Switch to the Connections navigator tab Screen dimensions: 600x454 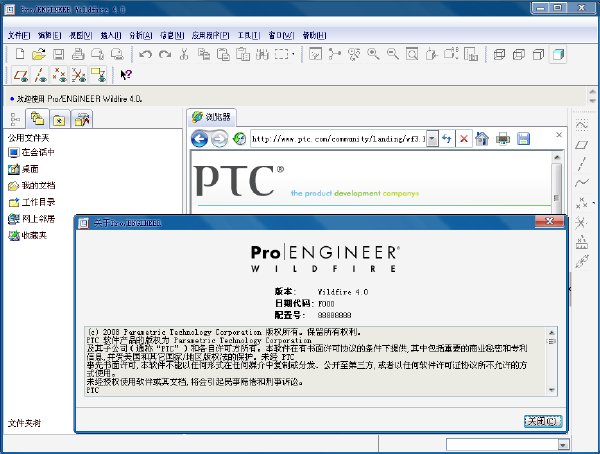82,120
